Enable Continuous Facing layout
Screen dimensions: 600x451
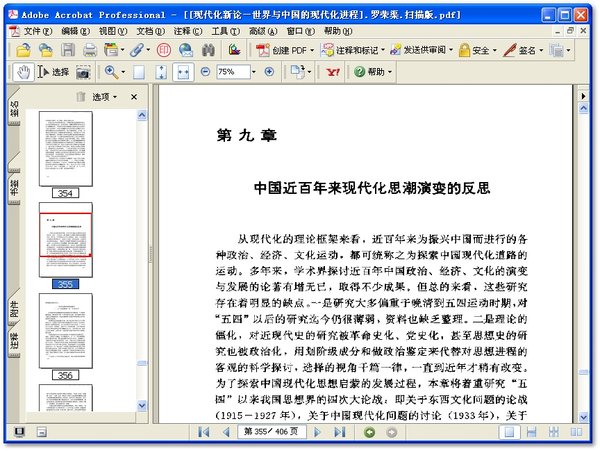point(553,432)
